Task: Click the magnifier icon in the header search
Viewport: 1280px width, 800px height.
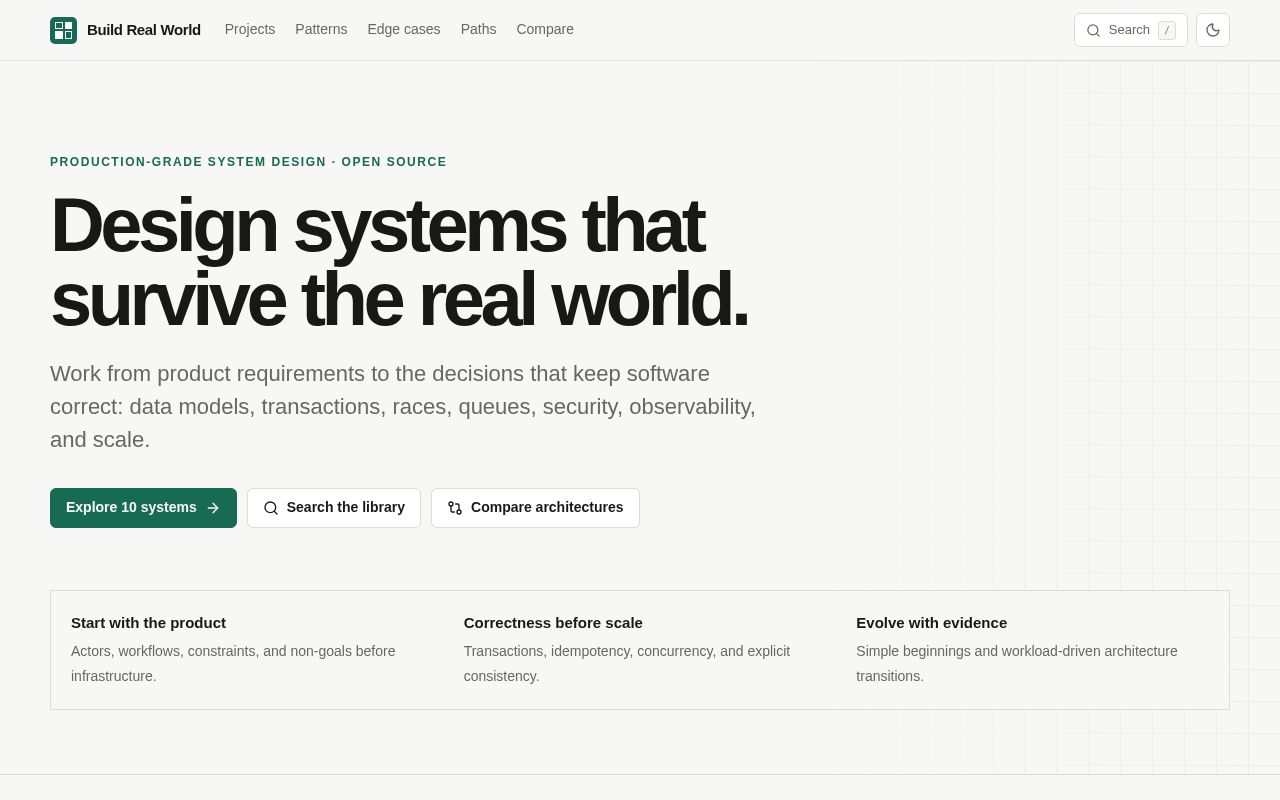Action: pyautogui.click(x=1093, y=30)
